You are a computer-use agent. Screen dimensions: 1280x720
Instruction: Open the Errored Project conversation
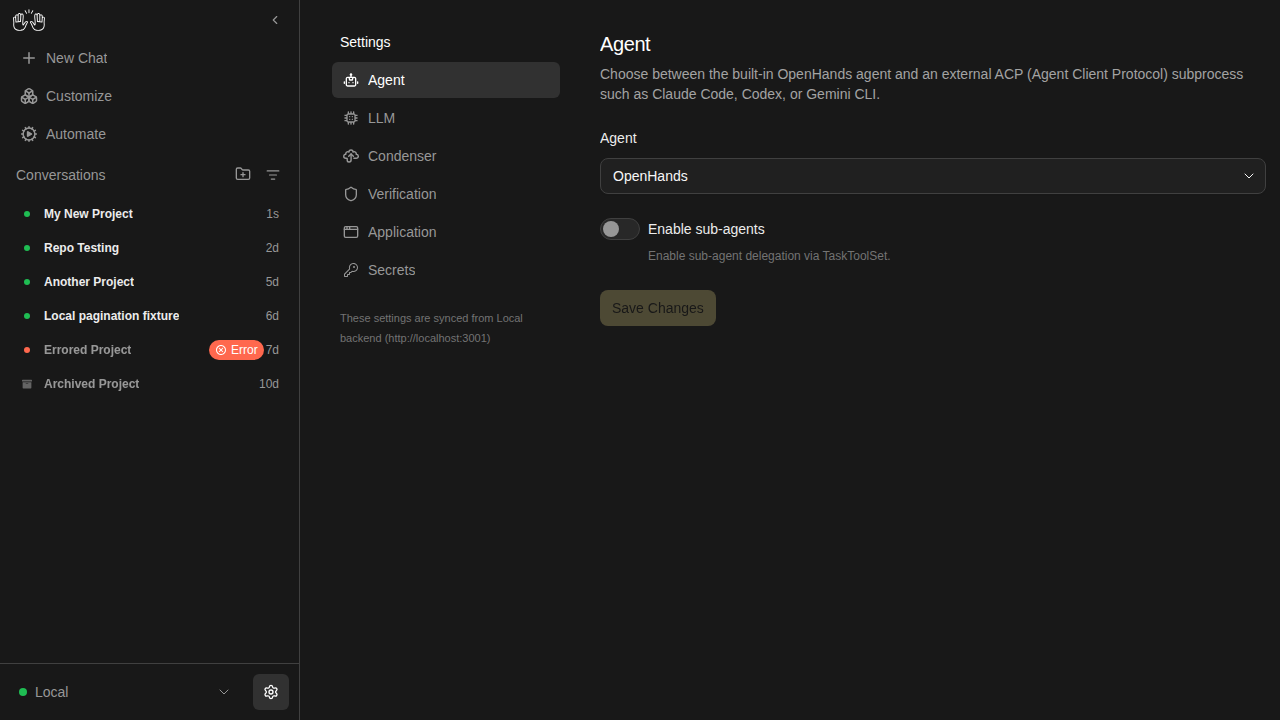coord(149,350)
